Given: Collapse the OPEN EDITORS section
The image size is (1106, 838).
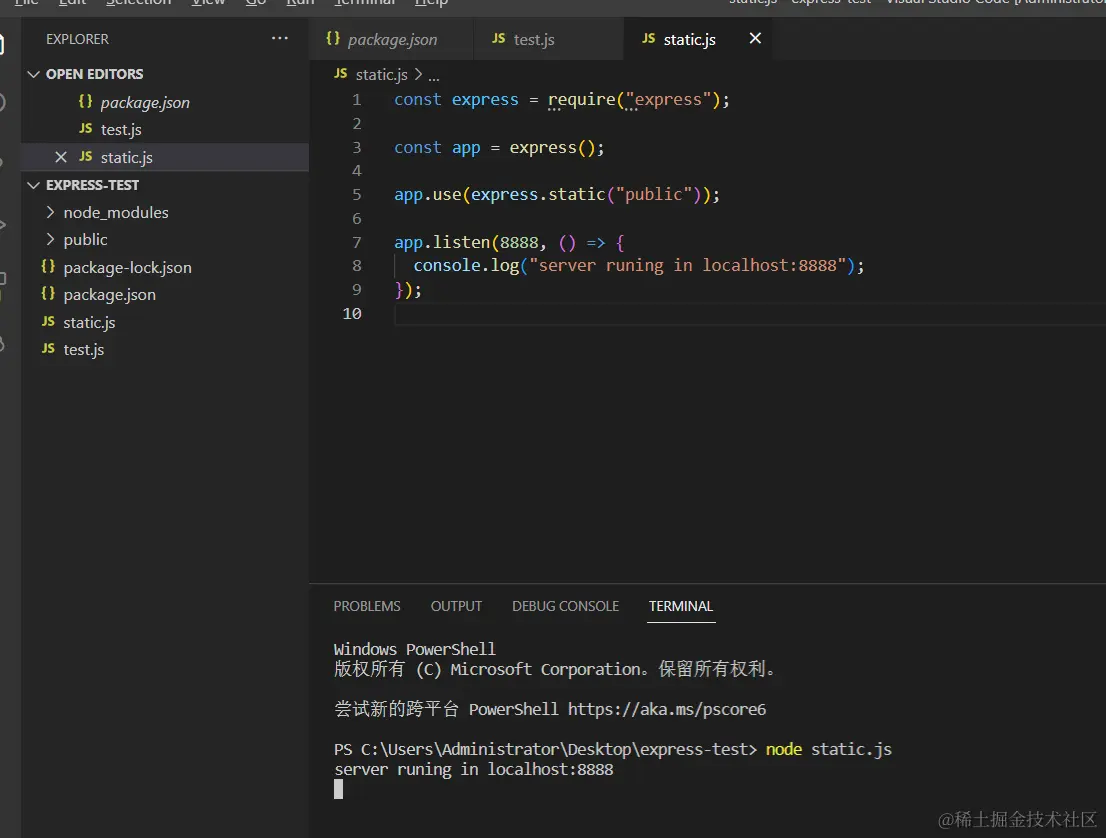Looking at the screenshot, I should [35, 74].
